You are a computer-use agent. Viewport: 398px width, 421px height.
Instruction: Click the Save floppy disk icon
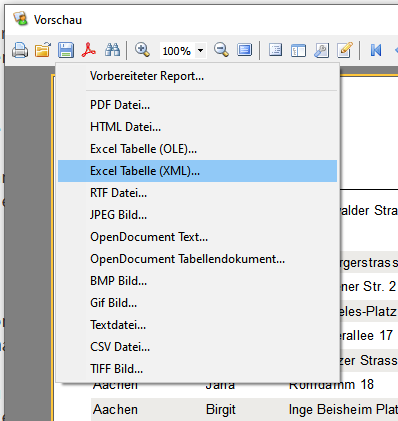point(66,51)
